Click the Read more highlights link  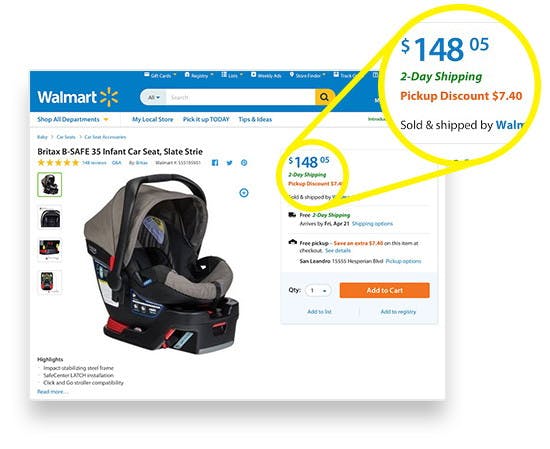(53, 392)
